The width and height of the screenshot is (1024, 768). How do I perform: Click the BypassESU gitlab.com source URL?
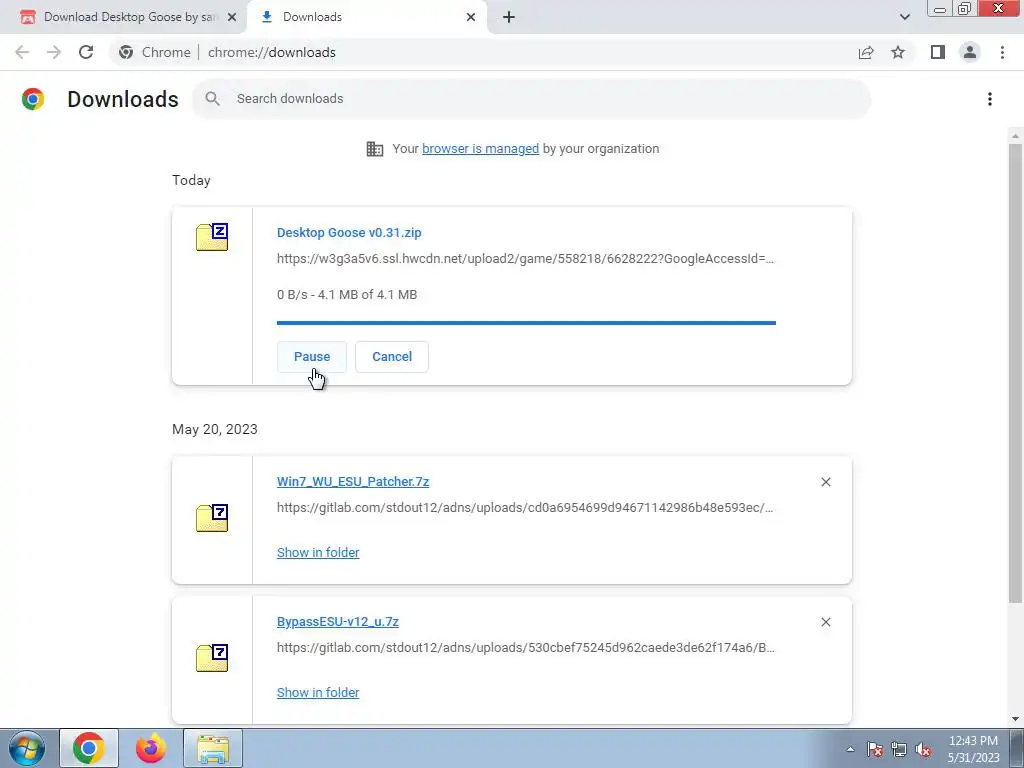click(x=526, y=648)
